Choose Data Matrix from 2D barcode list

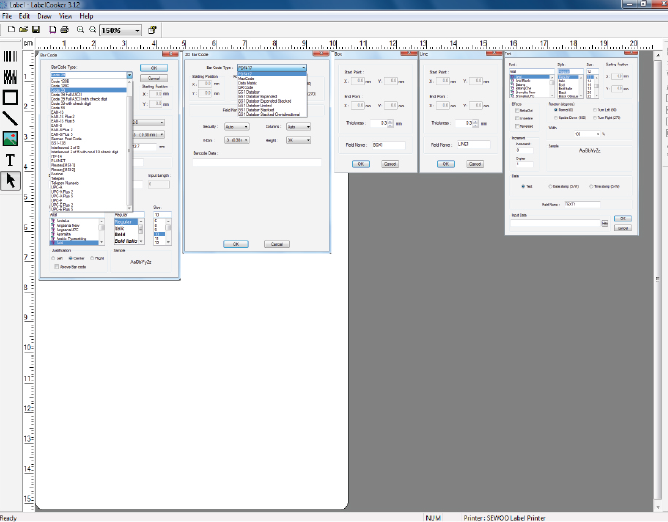pyautogui.click(x=247, y=83)
